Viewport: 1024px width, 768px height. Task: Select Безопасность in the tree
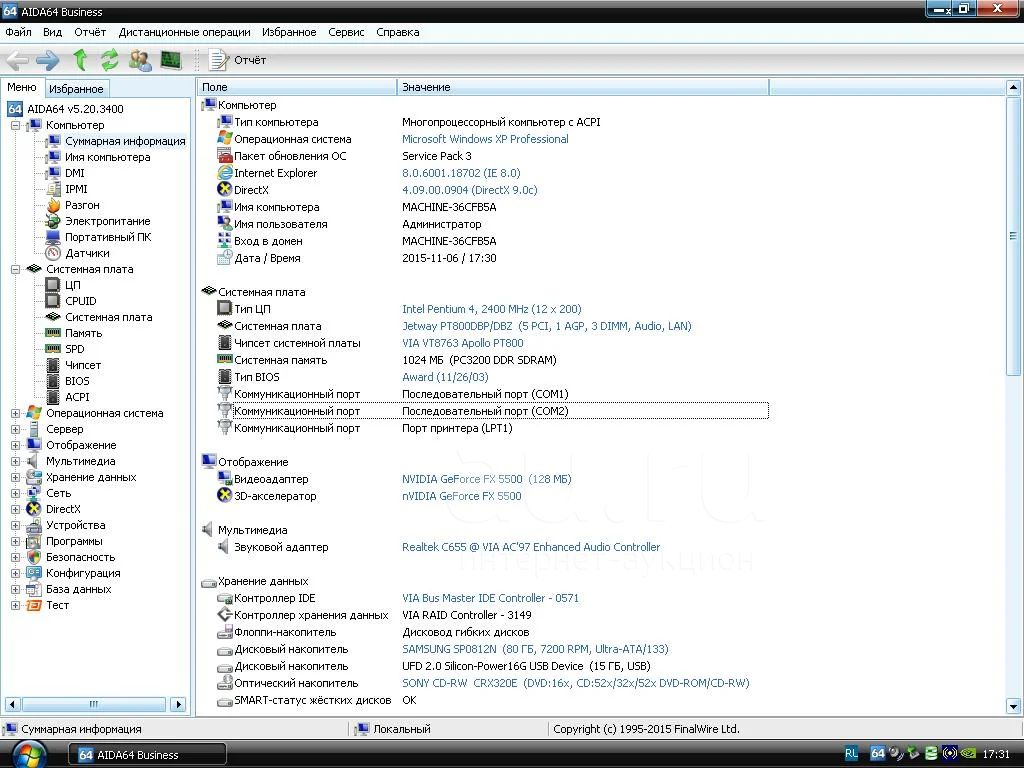coord(80,557)
